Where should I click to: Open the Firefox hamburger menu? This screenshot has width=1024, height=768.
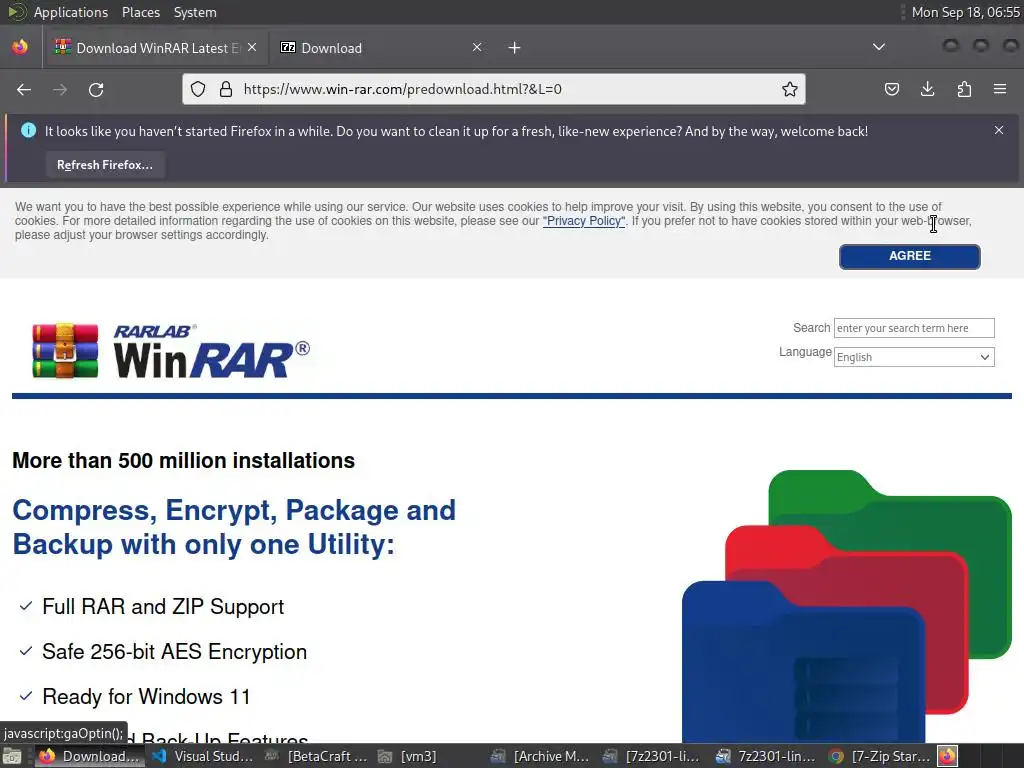coord(1000,89)
